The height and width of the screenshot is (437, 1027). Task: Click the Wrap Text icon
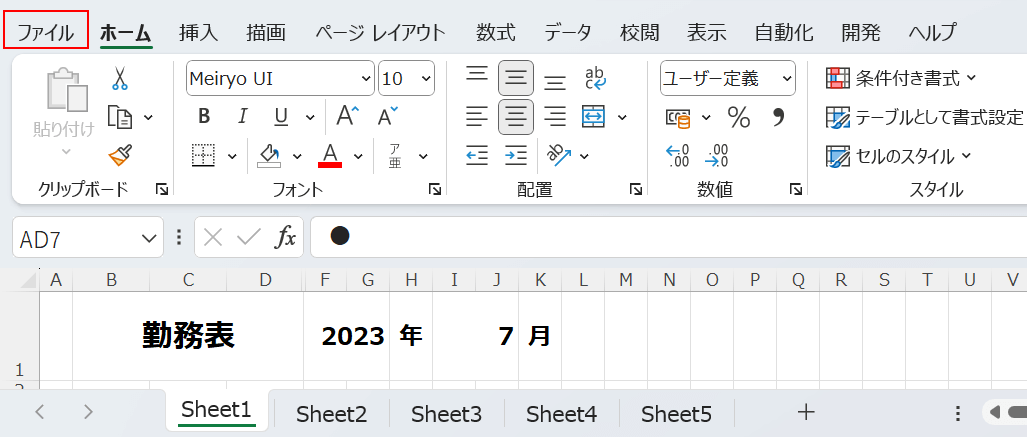click(595, 78)
